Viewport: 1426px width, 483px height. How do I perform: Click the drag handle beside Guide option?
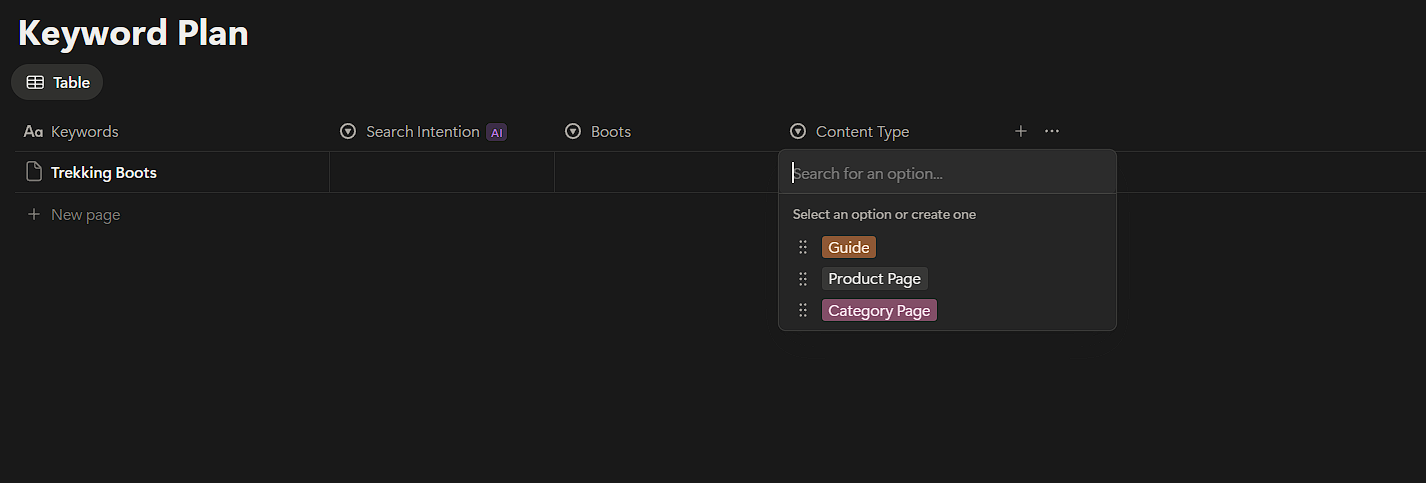click(802, 247)
